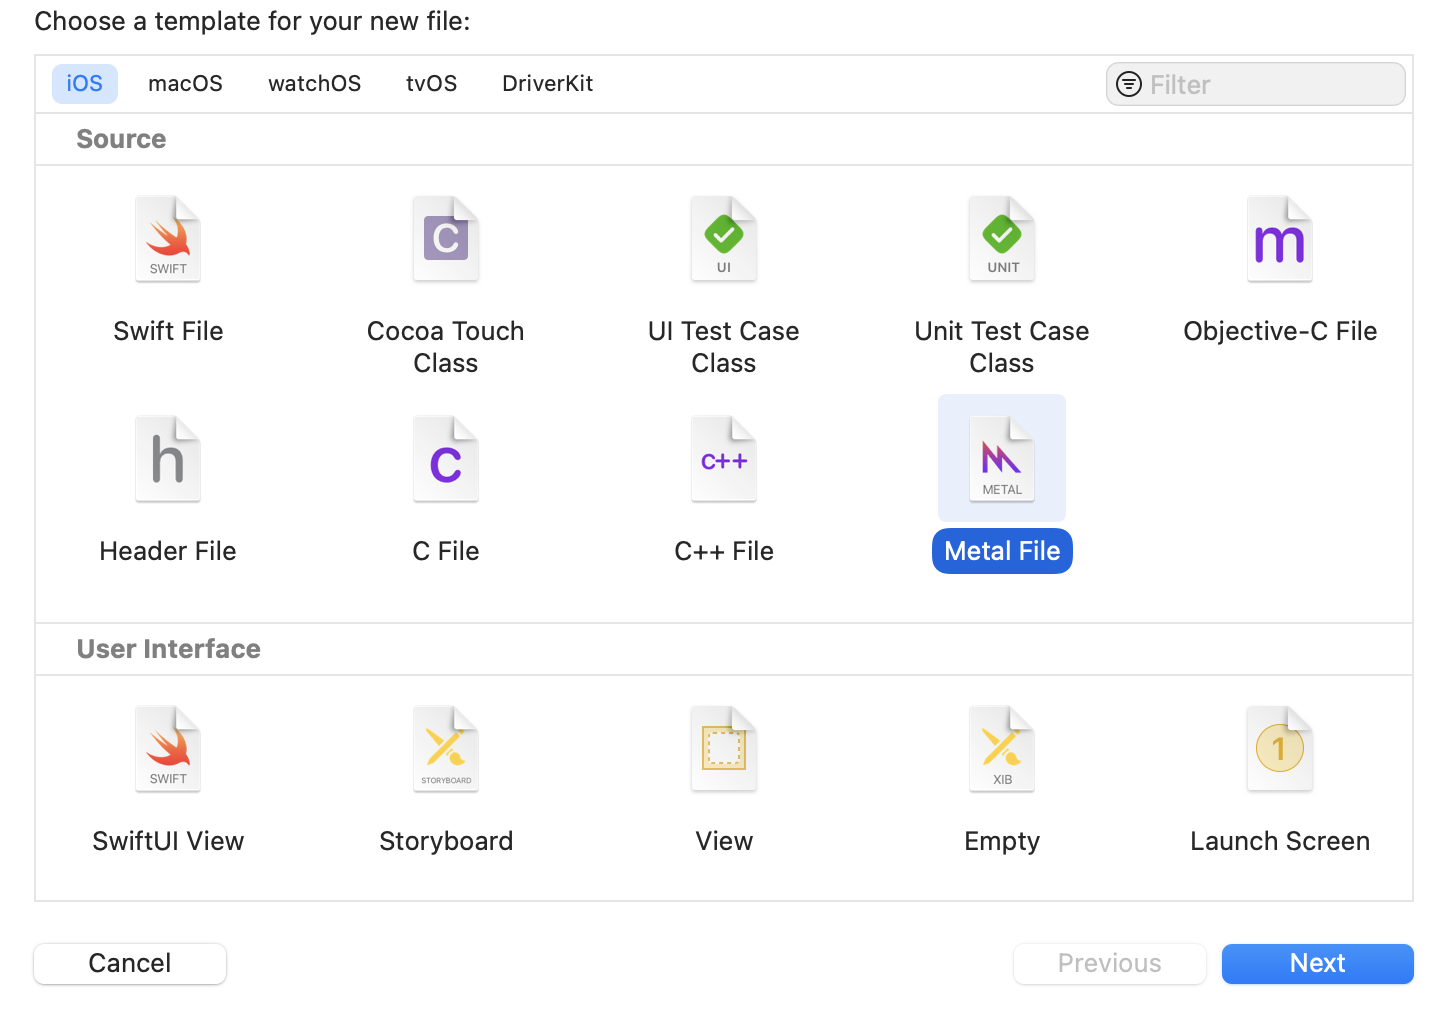Select the Storyboard template icon
Screen dimensions: 1444x1012
click(446, 750)
